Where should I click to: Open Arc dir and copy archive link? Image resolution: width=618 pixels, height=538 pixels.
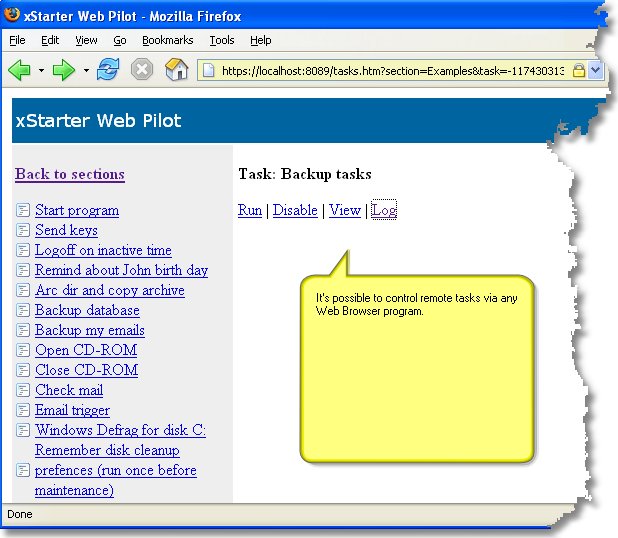[x=110, y=290]
